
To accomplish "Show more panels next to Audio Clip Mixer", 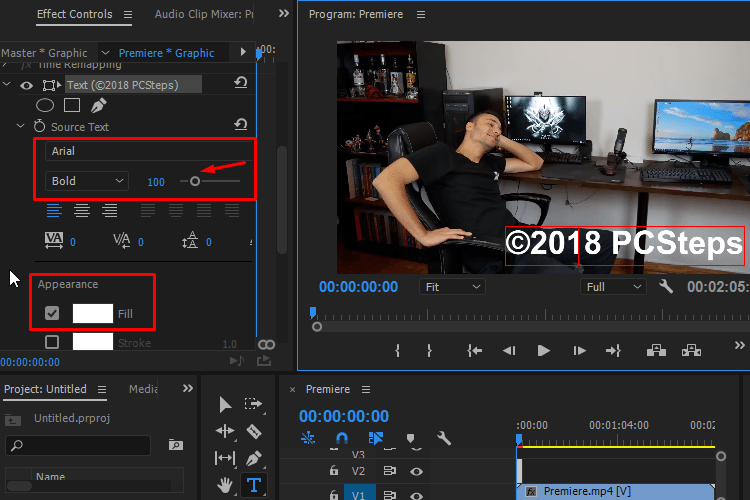I will pos(284,13).
